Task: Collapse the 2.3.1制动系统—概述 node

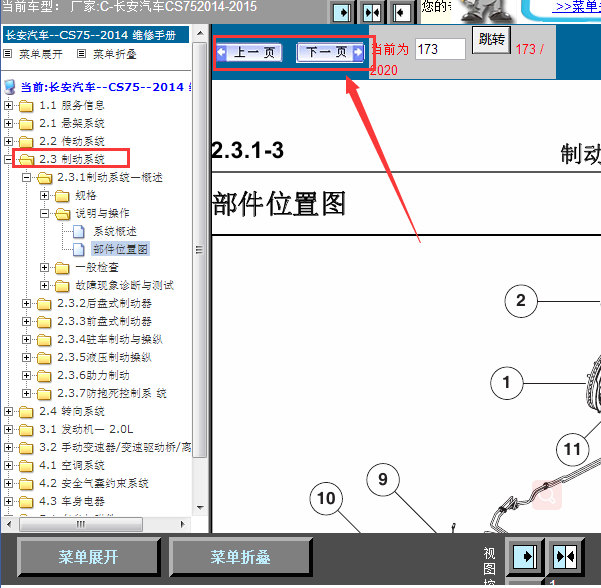Action: coord(26,177)
